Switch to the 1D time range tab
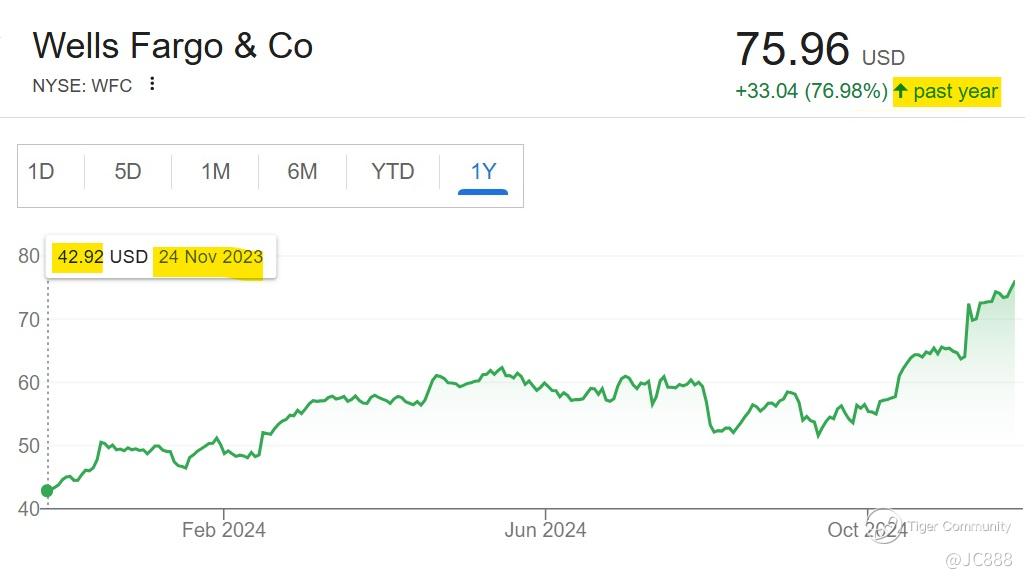Viewport: 1032px width, 583px height. 41,172
